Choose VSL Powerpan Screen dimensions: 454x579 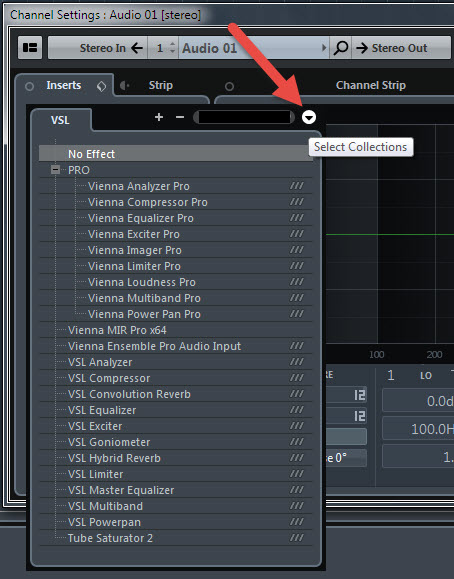click(176, 522)
